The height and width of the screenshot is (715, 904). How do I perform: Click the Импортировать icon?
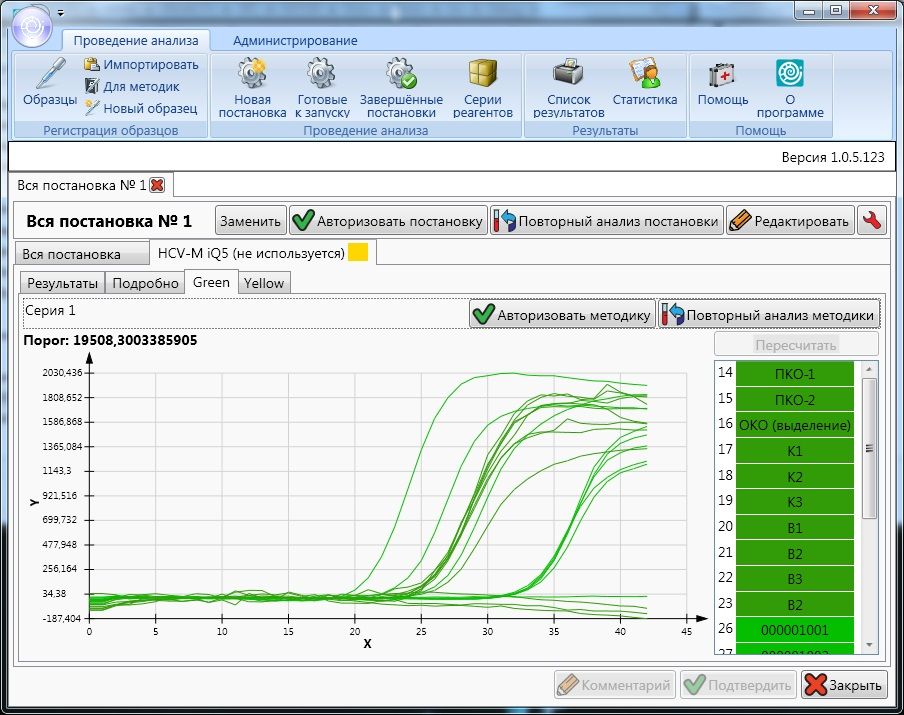[x=92, y=64]
